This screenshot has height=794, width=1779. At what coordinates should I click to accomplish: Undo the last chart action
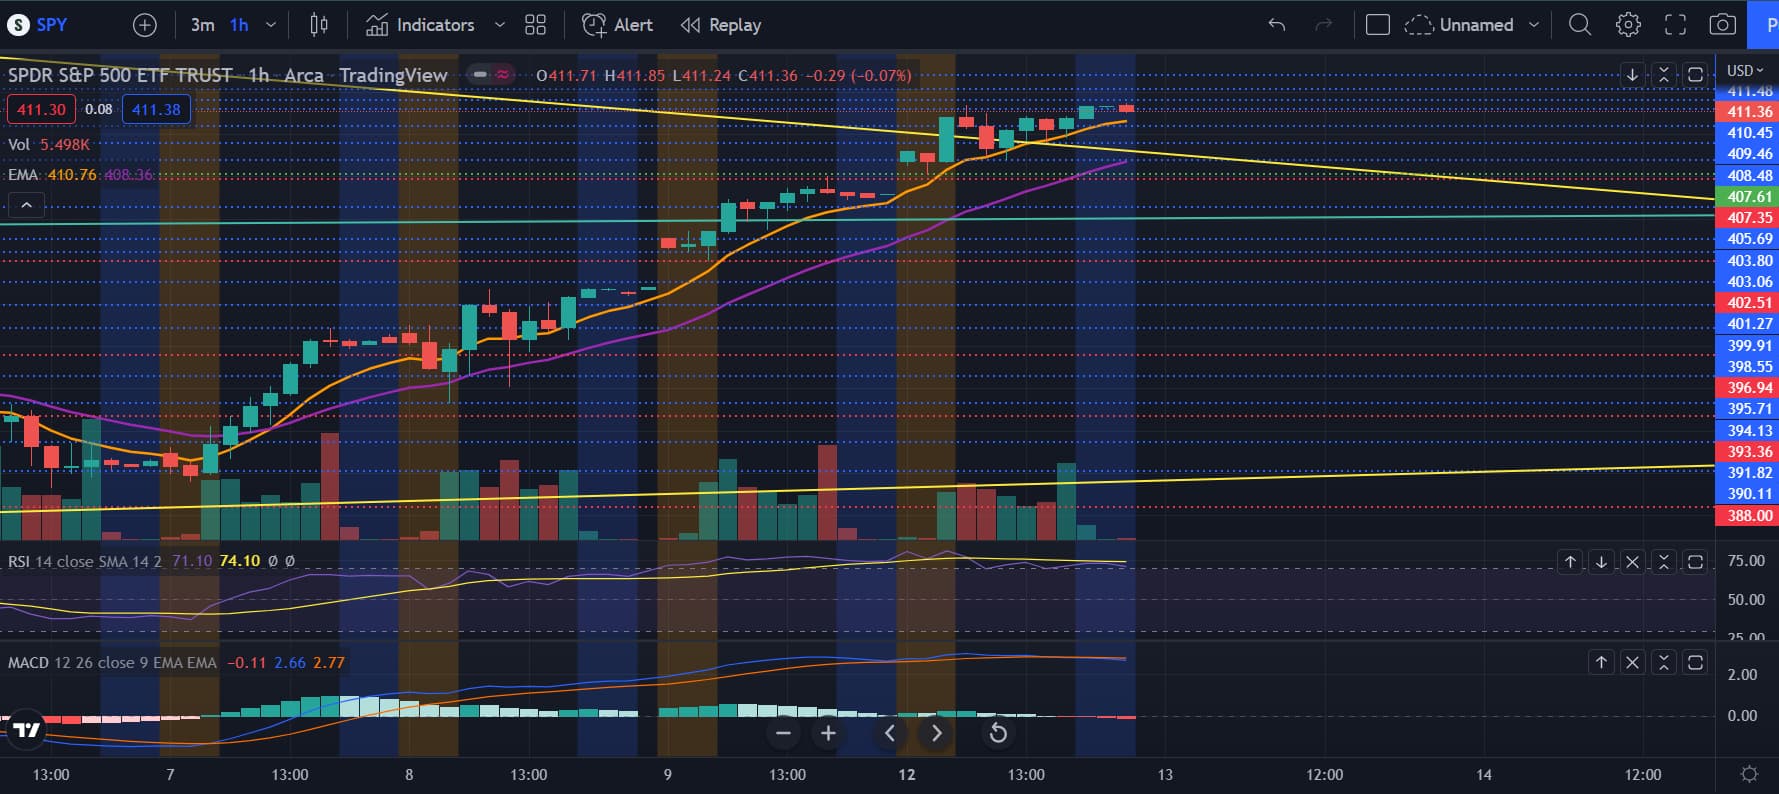tap(1277, 25)
